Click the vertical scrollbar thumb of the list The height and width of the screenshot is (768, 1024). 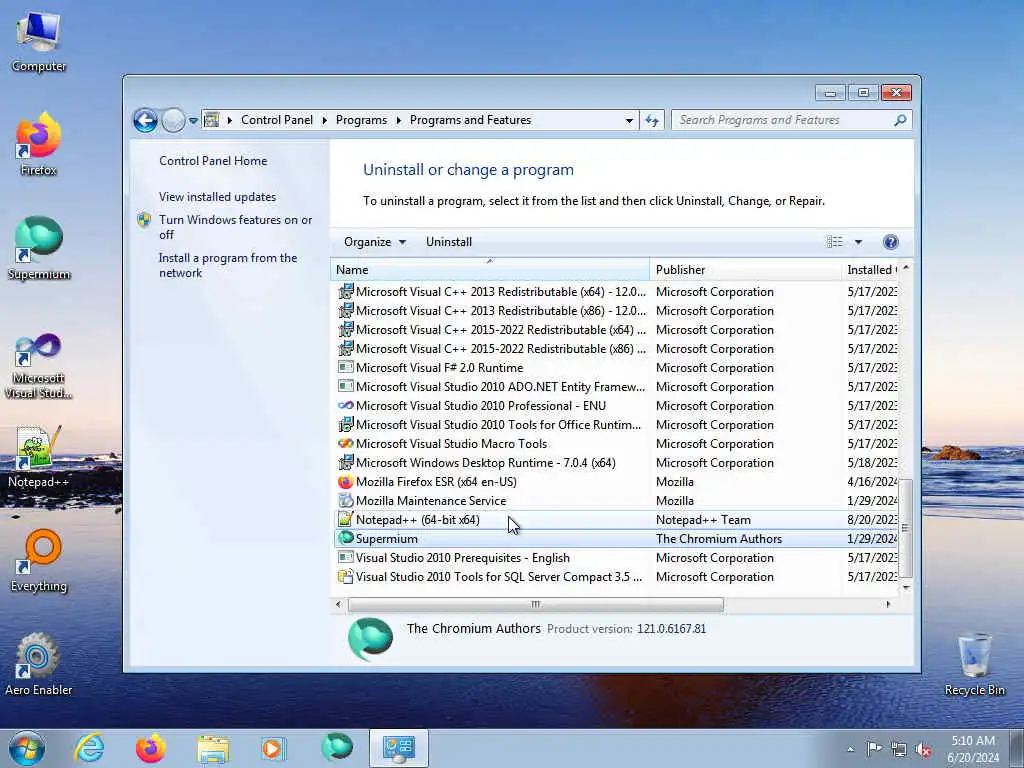click(x=905, y=528)
